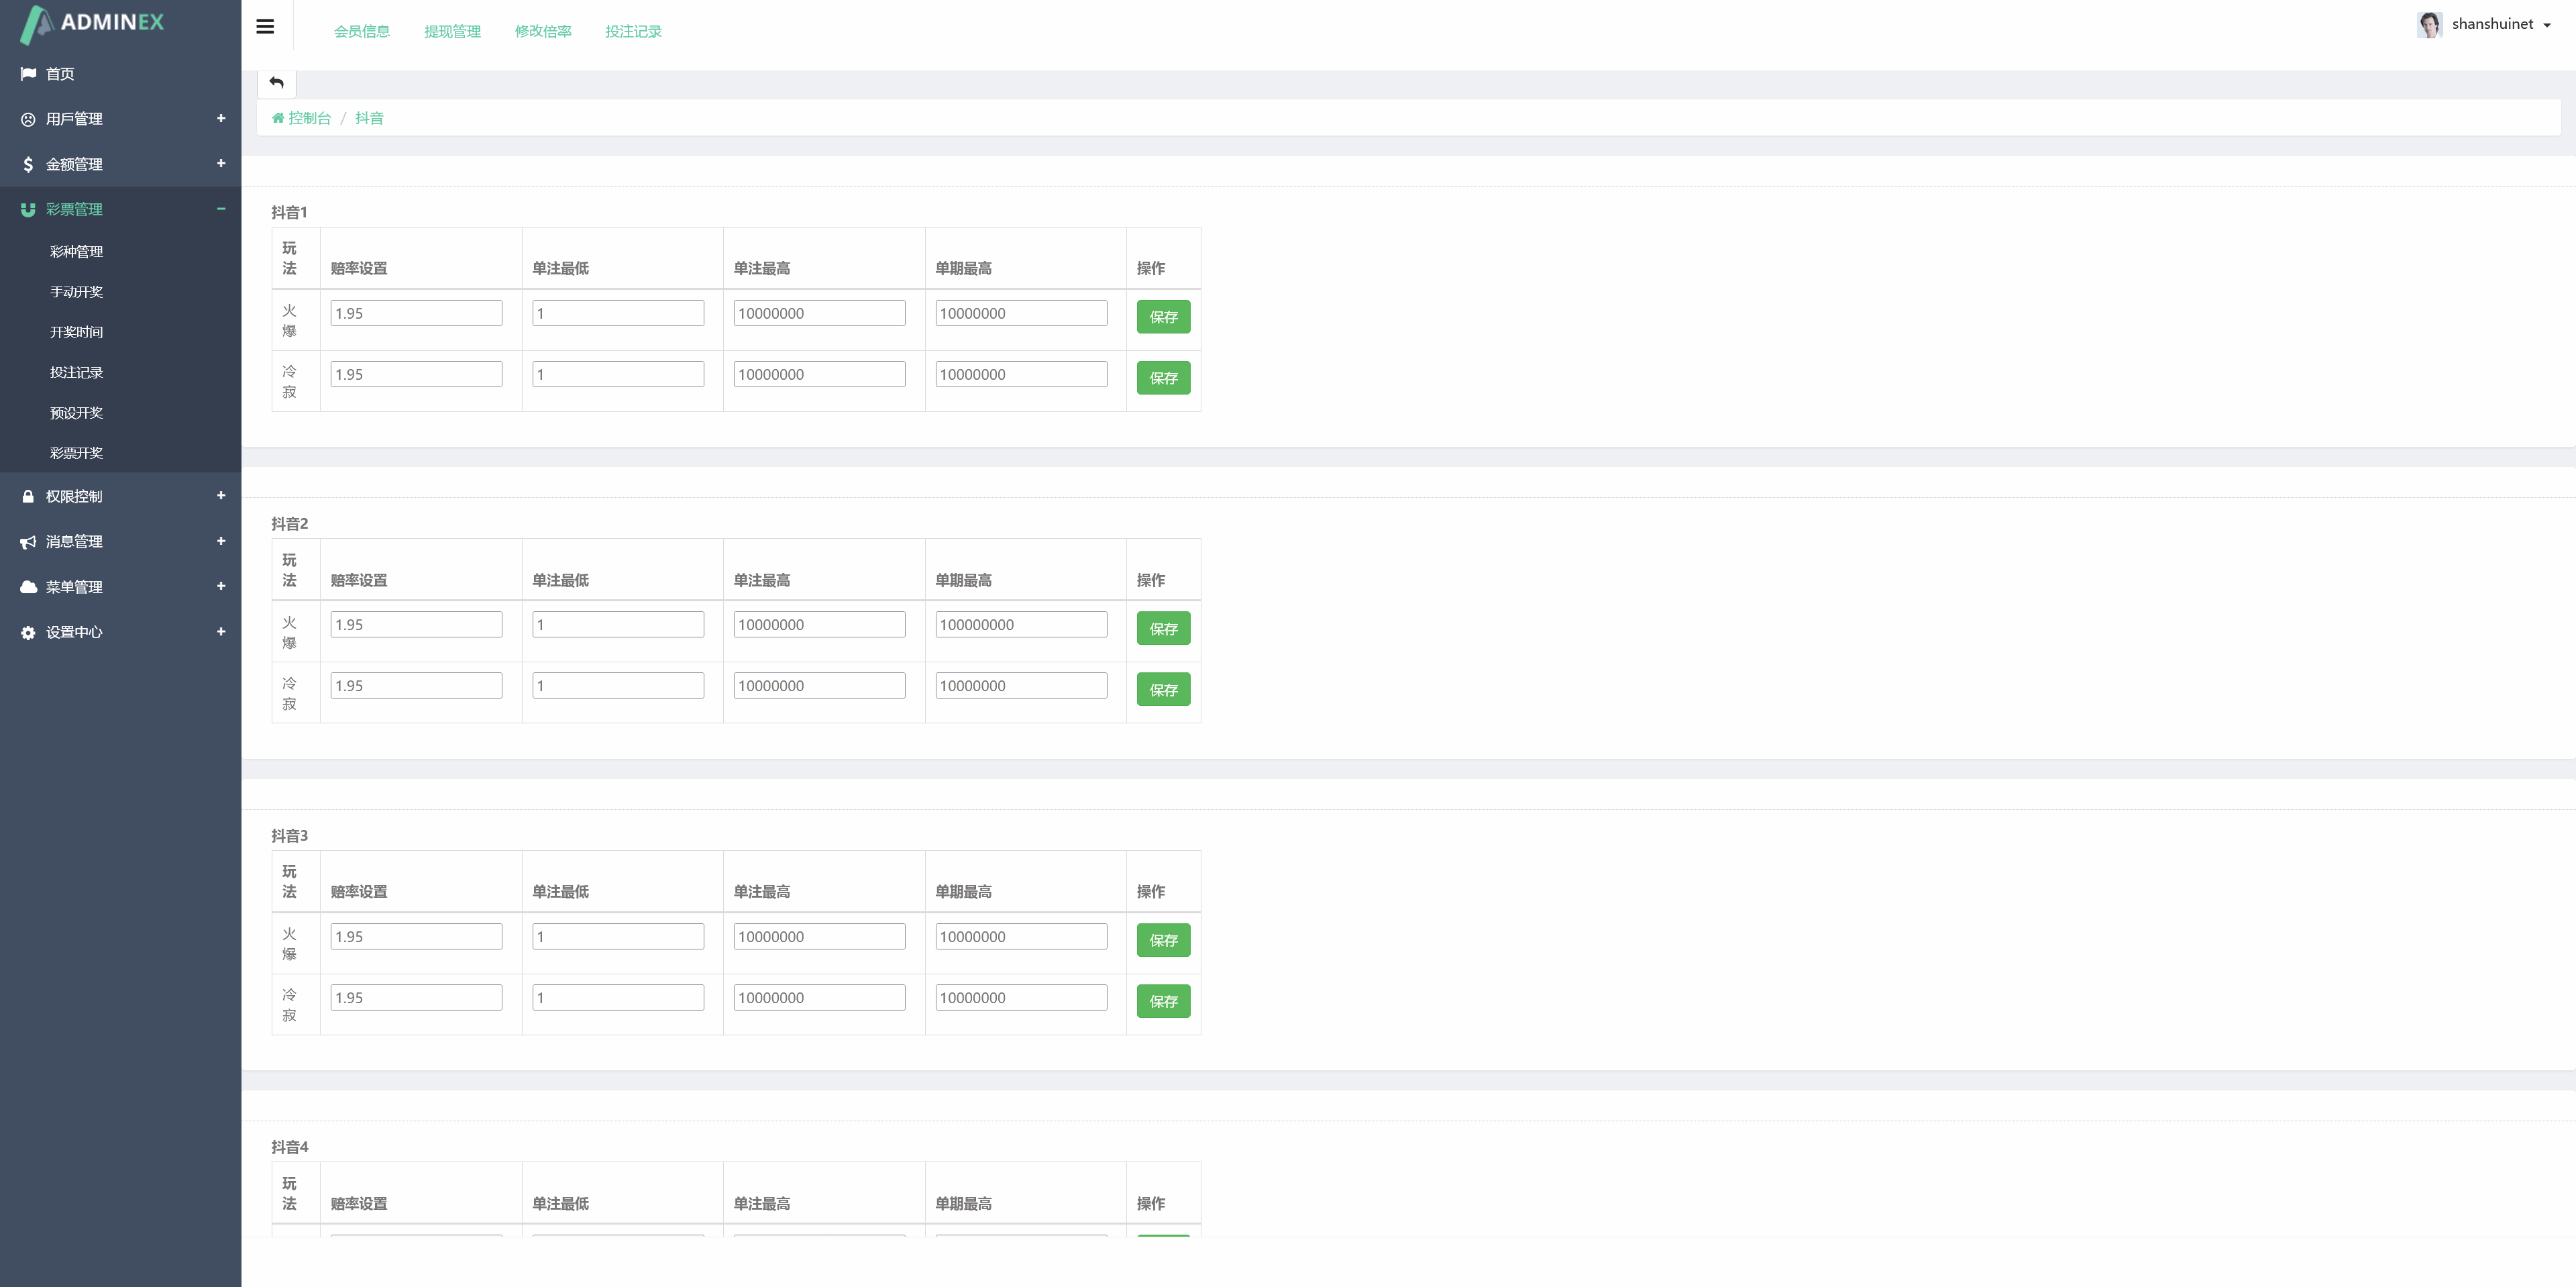Screen dimensions: 2576x1287
Task: Click the megaphone icon for 消息管理
Action: (28, 542)
